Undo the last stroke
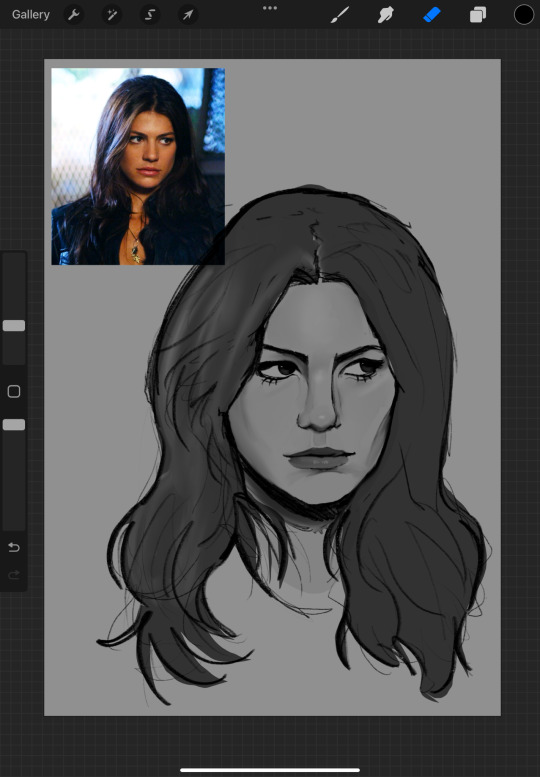540x777 pixels. (x=14, y=547)
